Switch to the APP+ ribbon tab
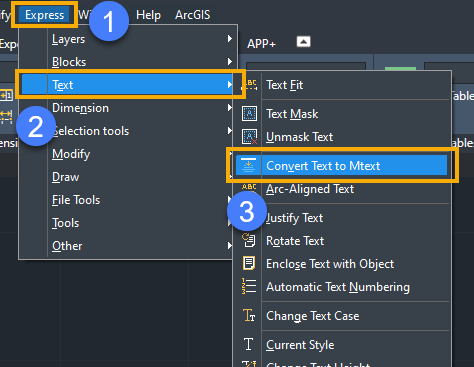The height and width of the screenshot is (367, 474). [262, 43]
